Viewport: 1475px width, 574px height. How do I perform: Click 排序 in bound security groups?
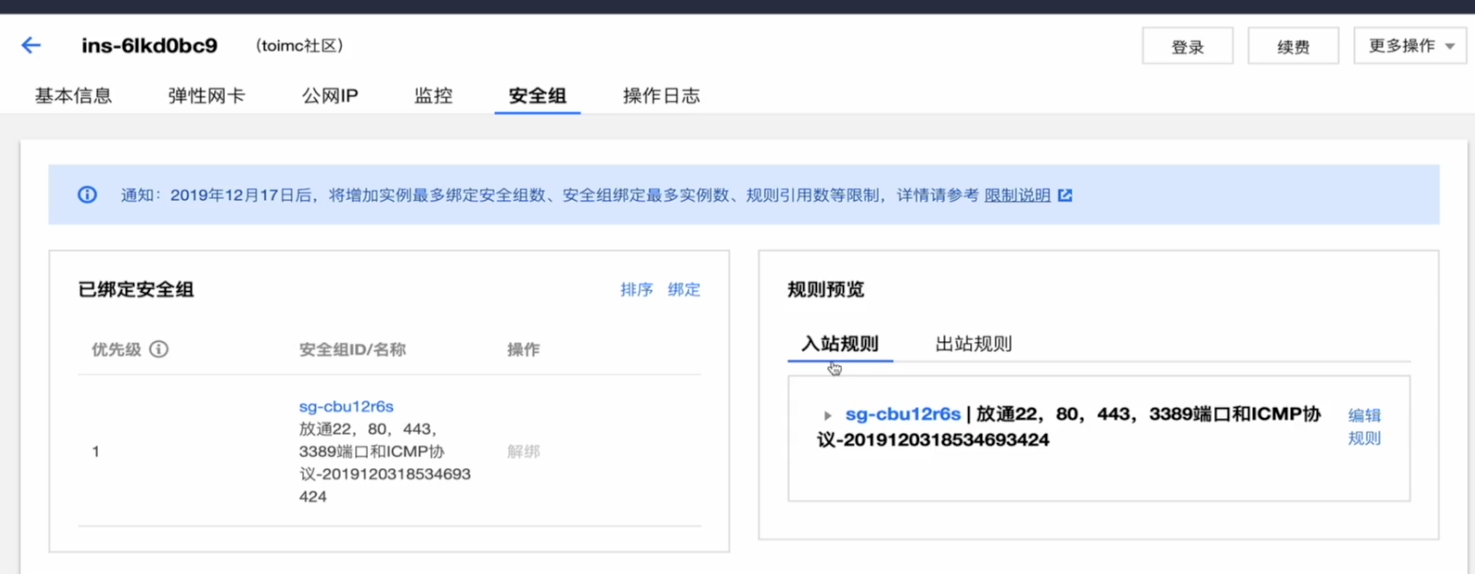coord(636,290)
